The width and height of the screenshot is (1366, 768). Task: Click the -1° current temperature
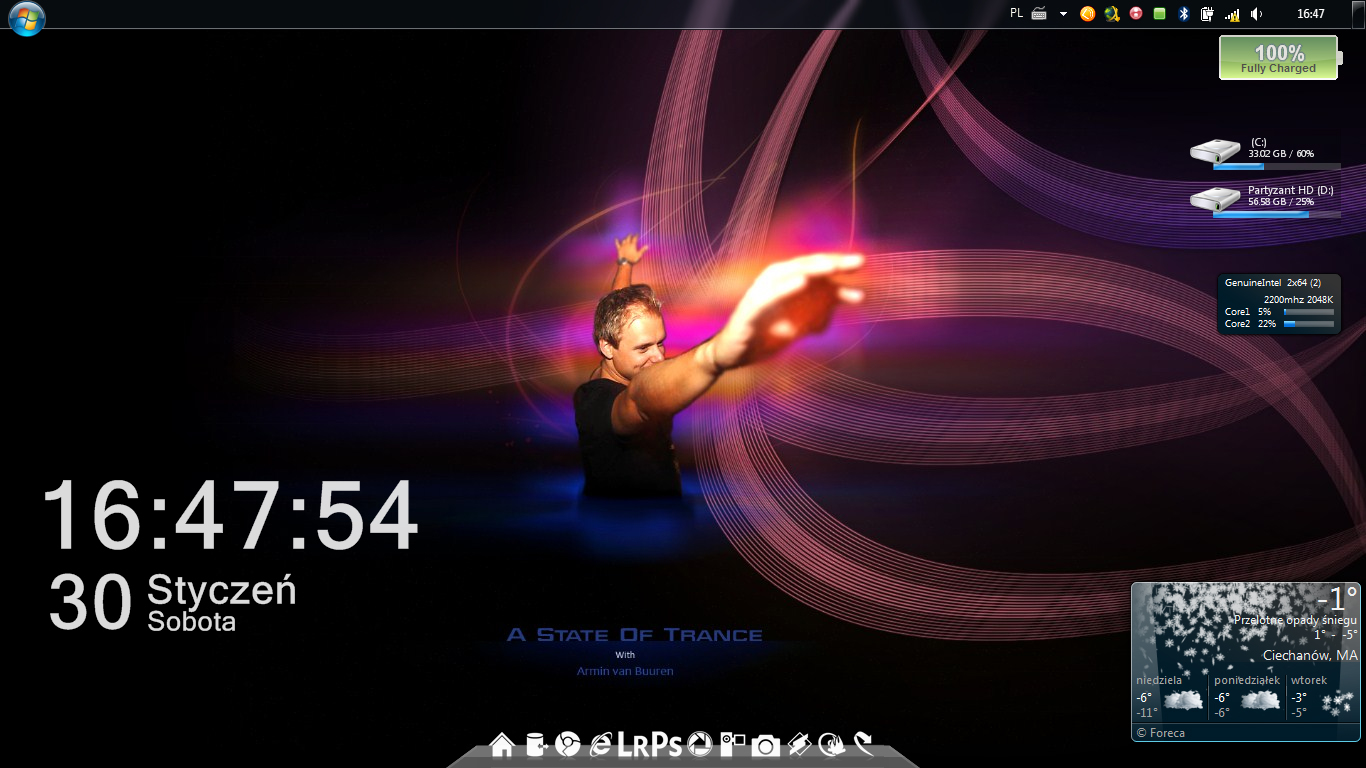pyautogui.click(x=1337, y=599)
